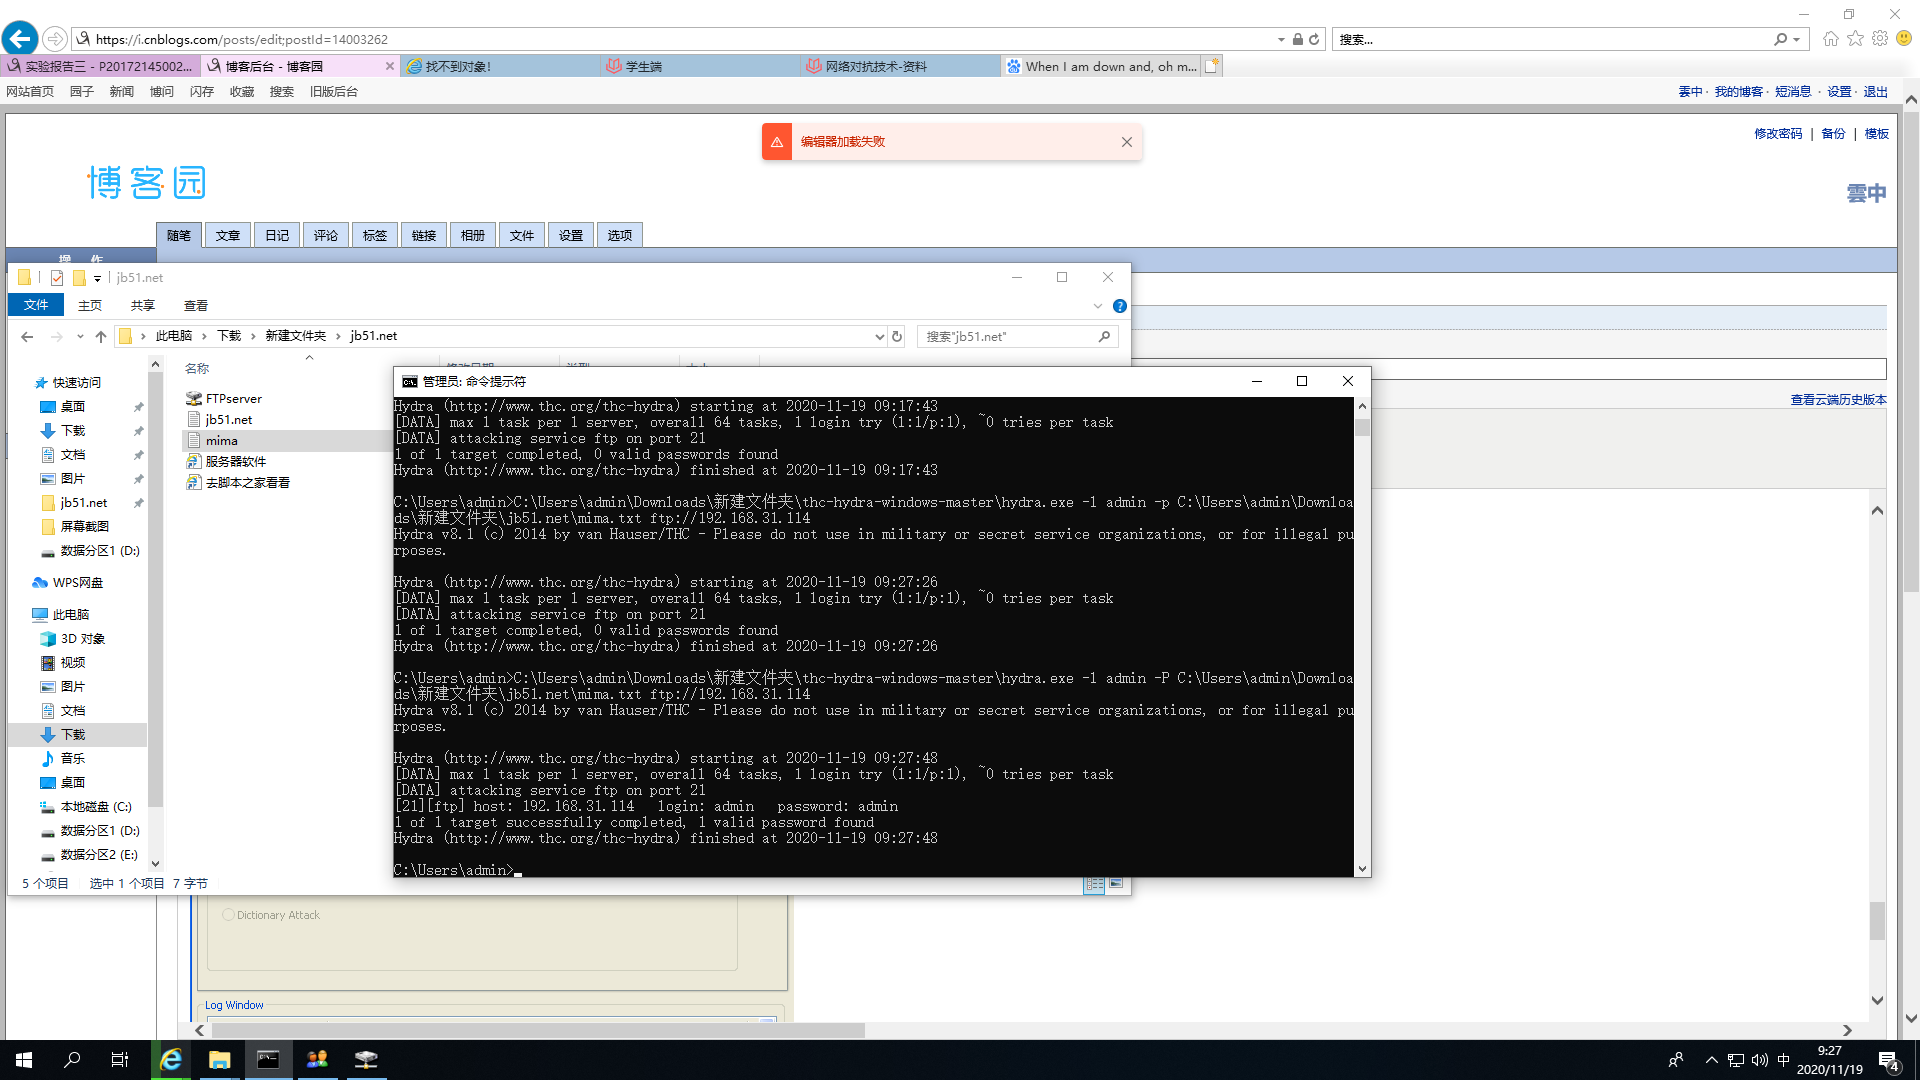1920x1080 pixels.
Task: Open File Explorer from the taskbar
Action: tap(219, 1059)
